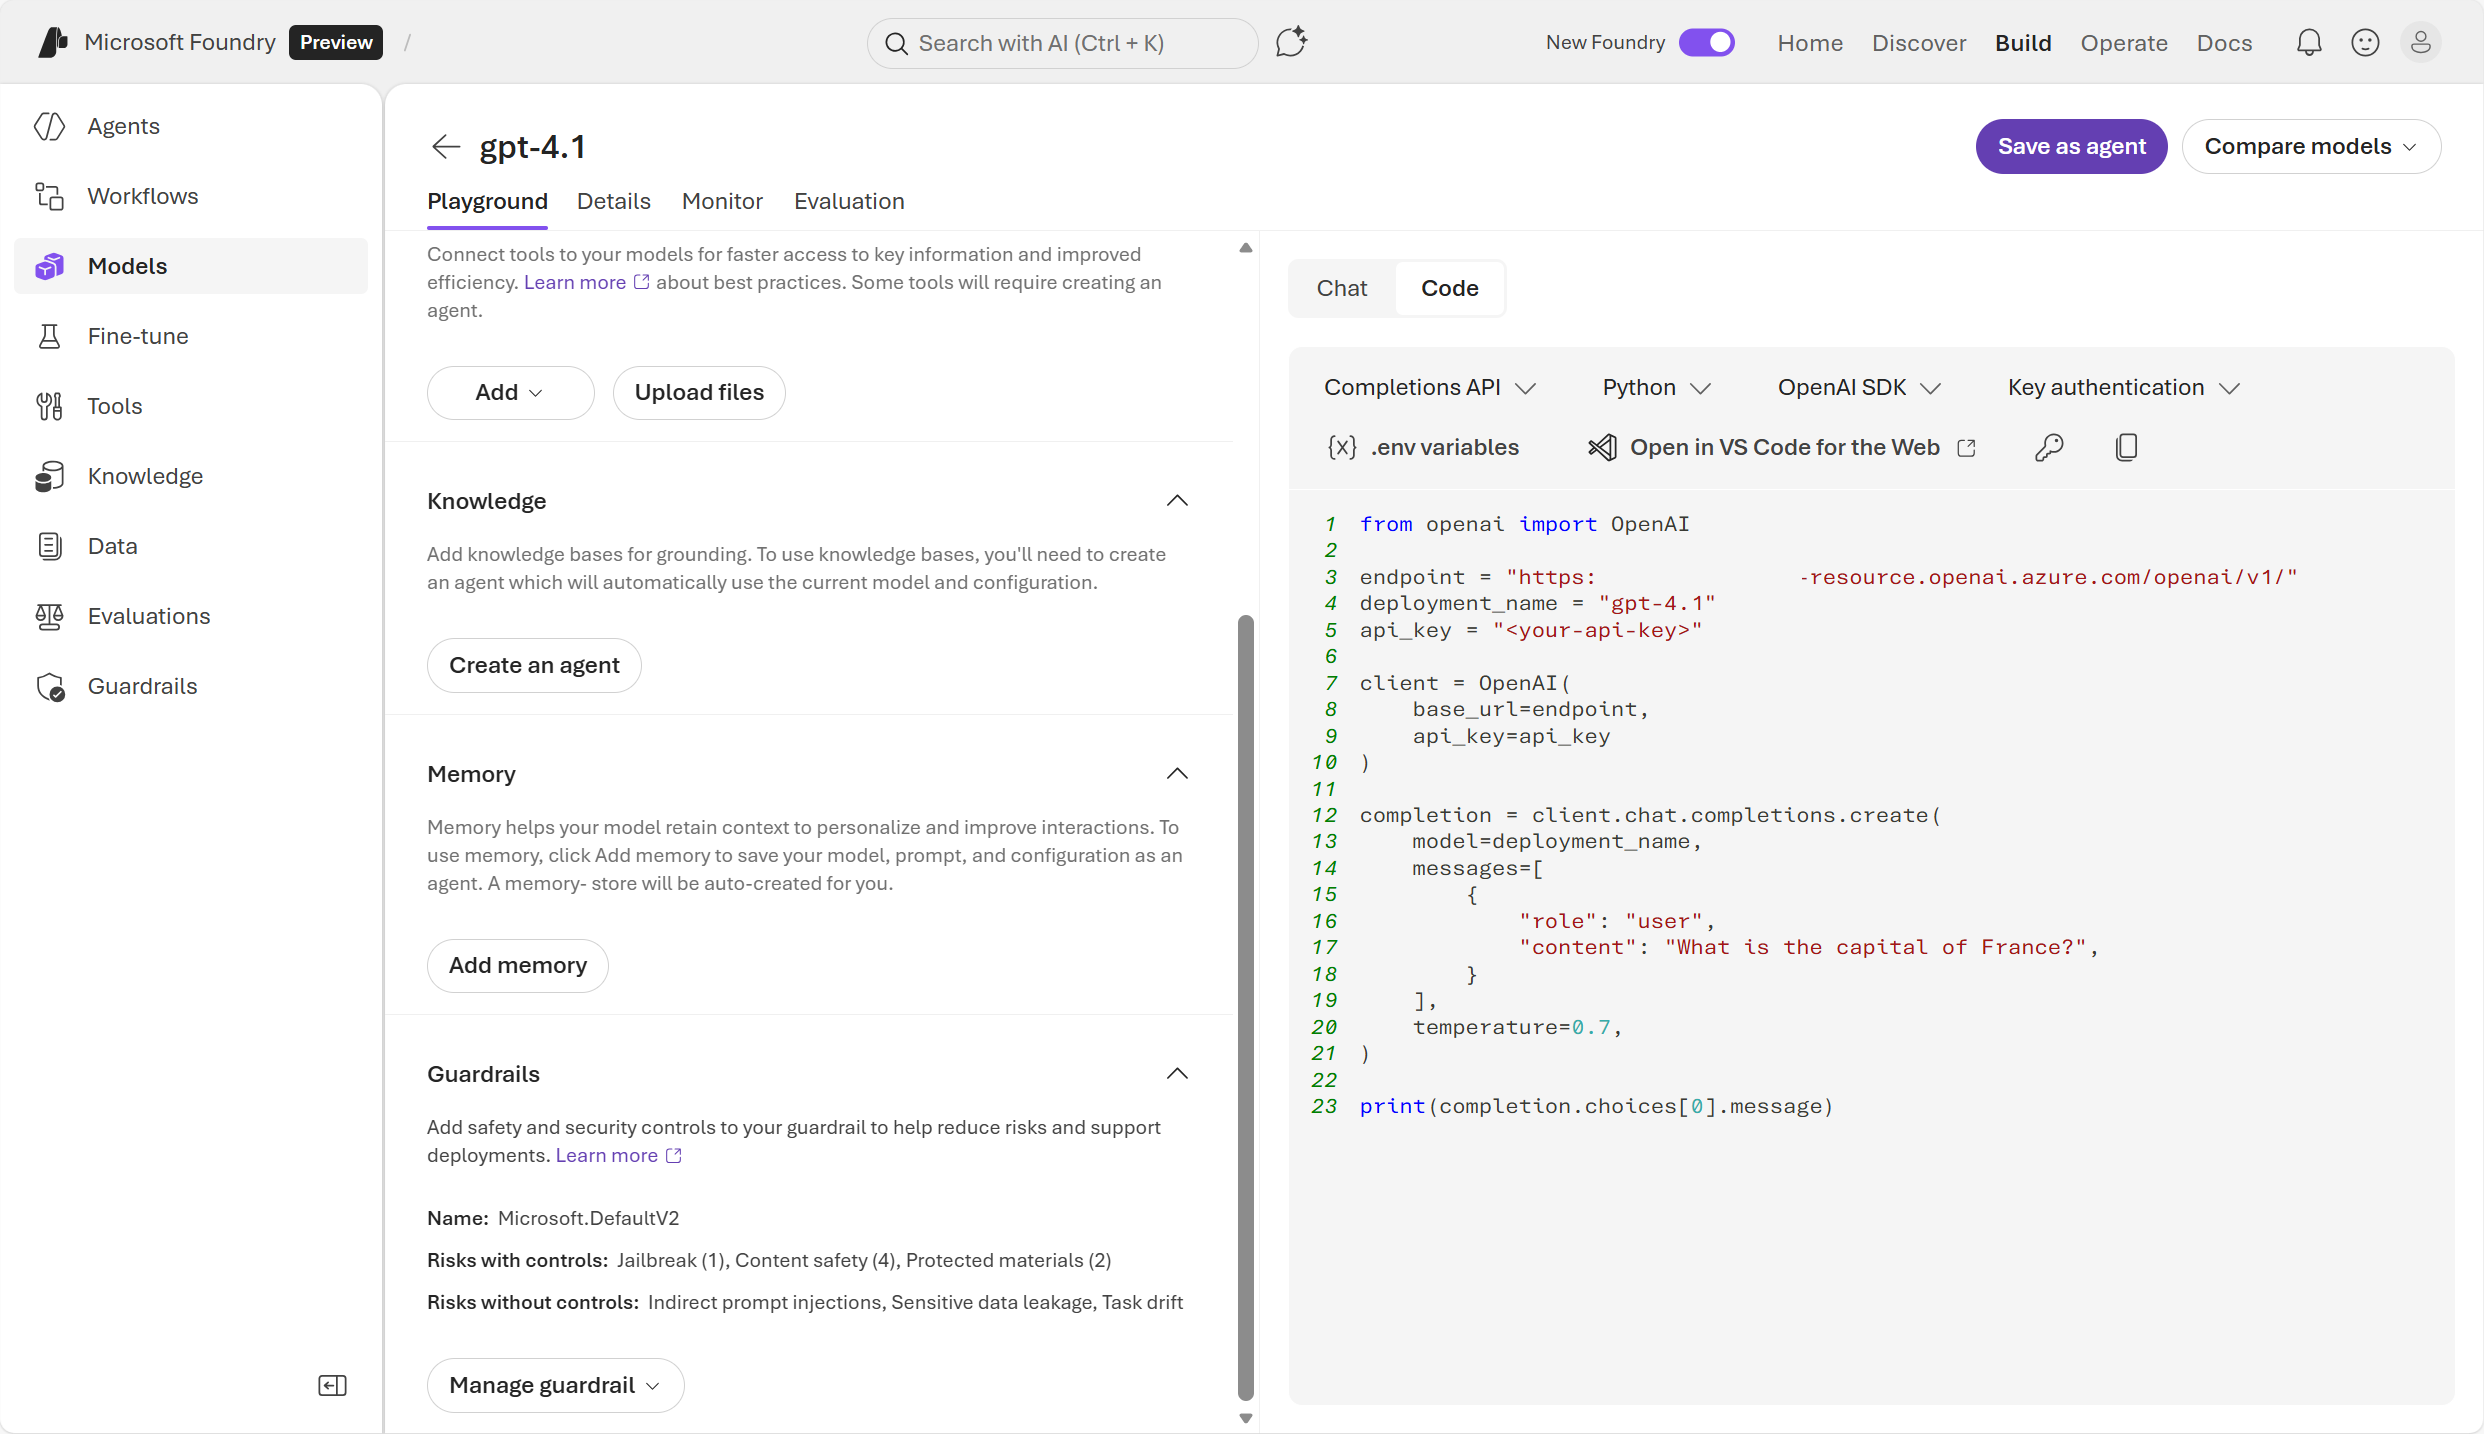Click the Save as agent button
The image size is (2484, 1434).
tap(2071, 147)
